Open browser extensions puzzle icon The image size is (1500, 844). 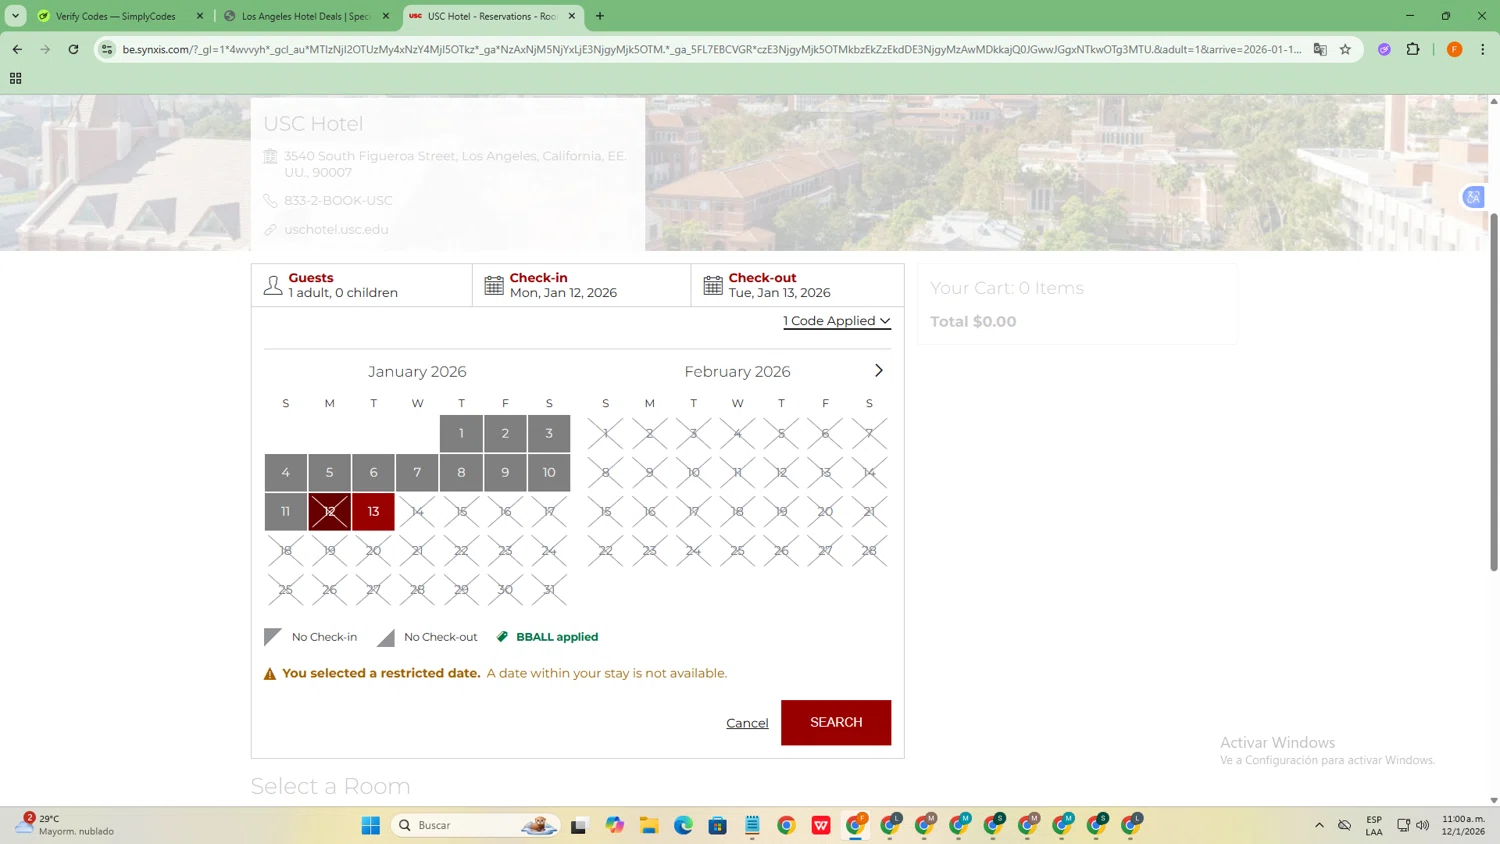click(x=1413, y=49)
